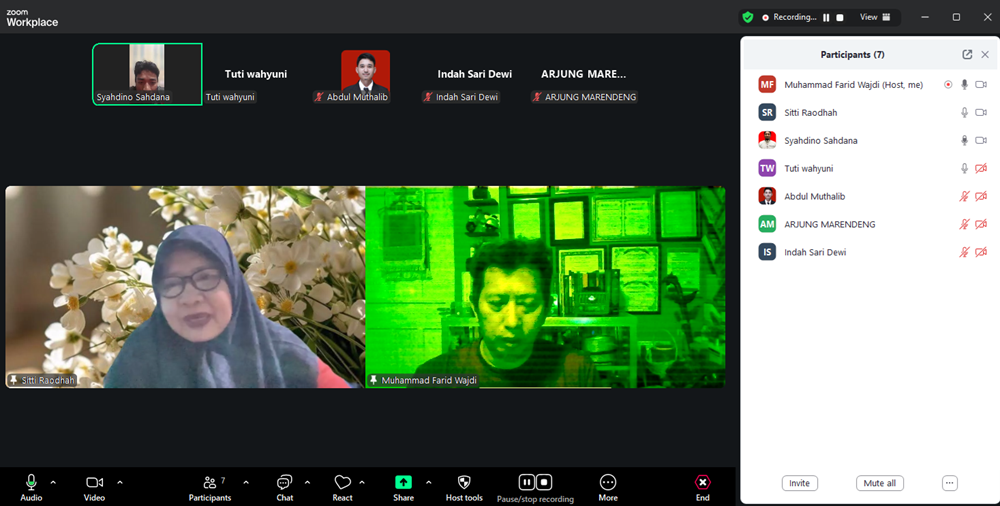The width and height of the screenshot is (1000, 506).
Task: Expand caret next to React button
Action: (x=362, y=482)
